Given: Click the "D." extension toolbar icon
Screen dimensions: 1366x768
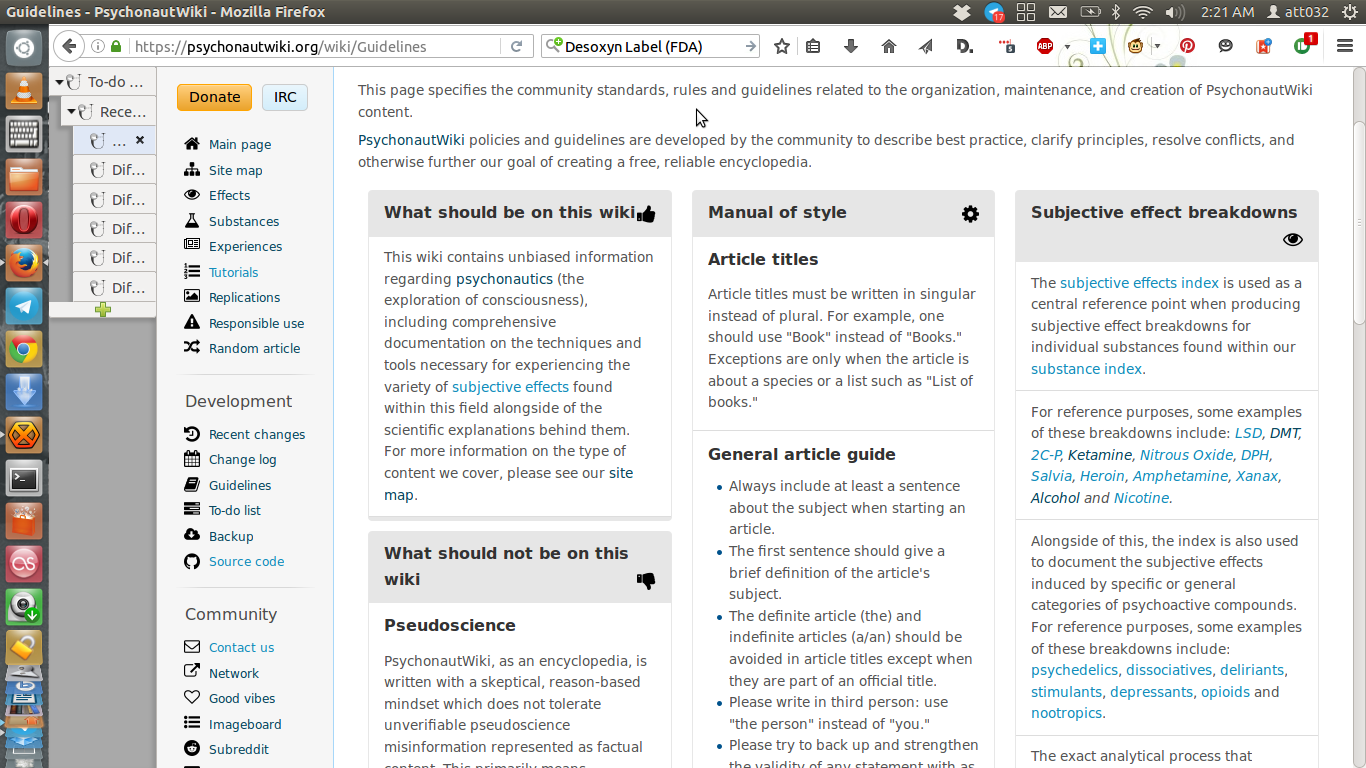Looking at the screenshot, I should point(965,46).
